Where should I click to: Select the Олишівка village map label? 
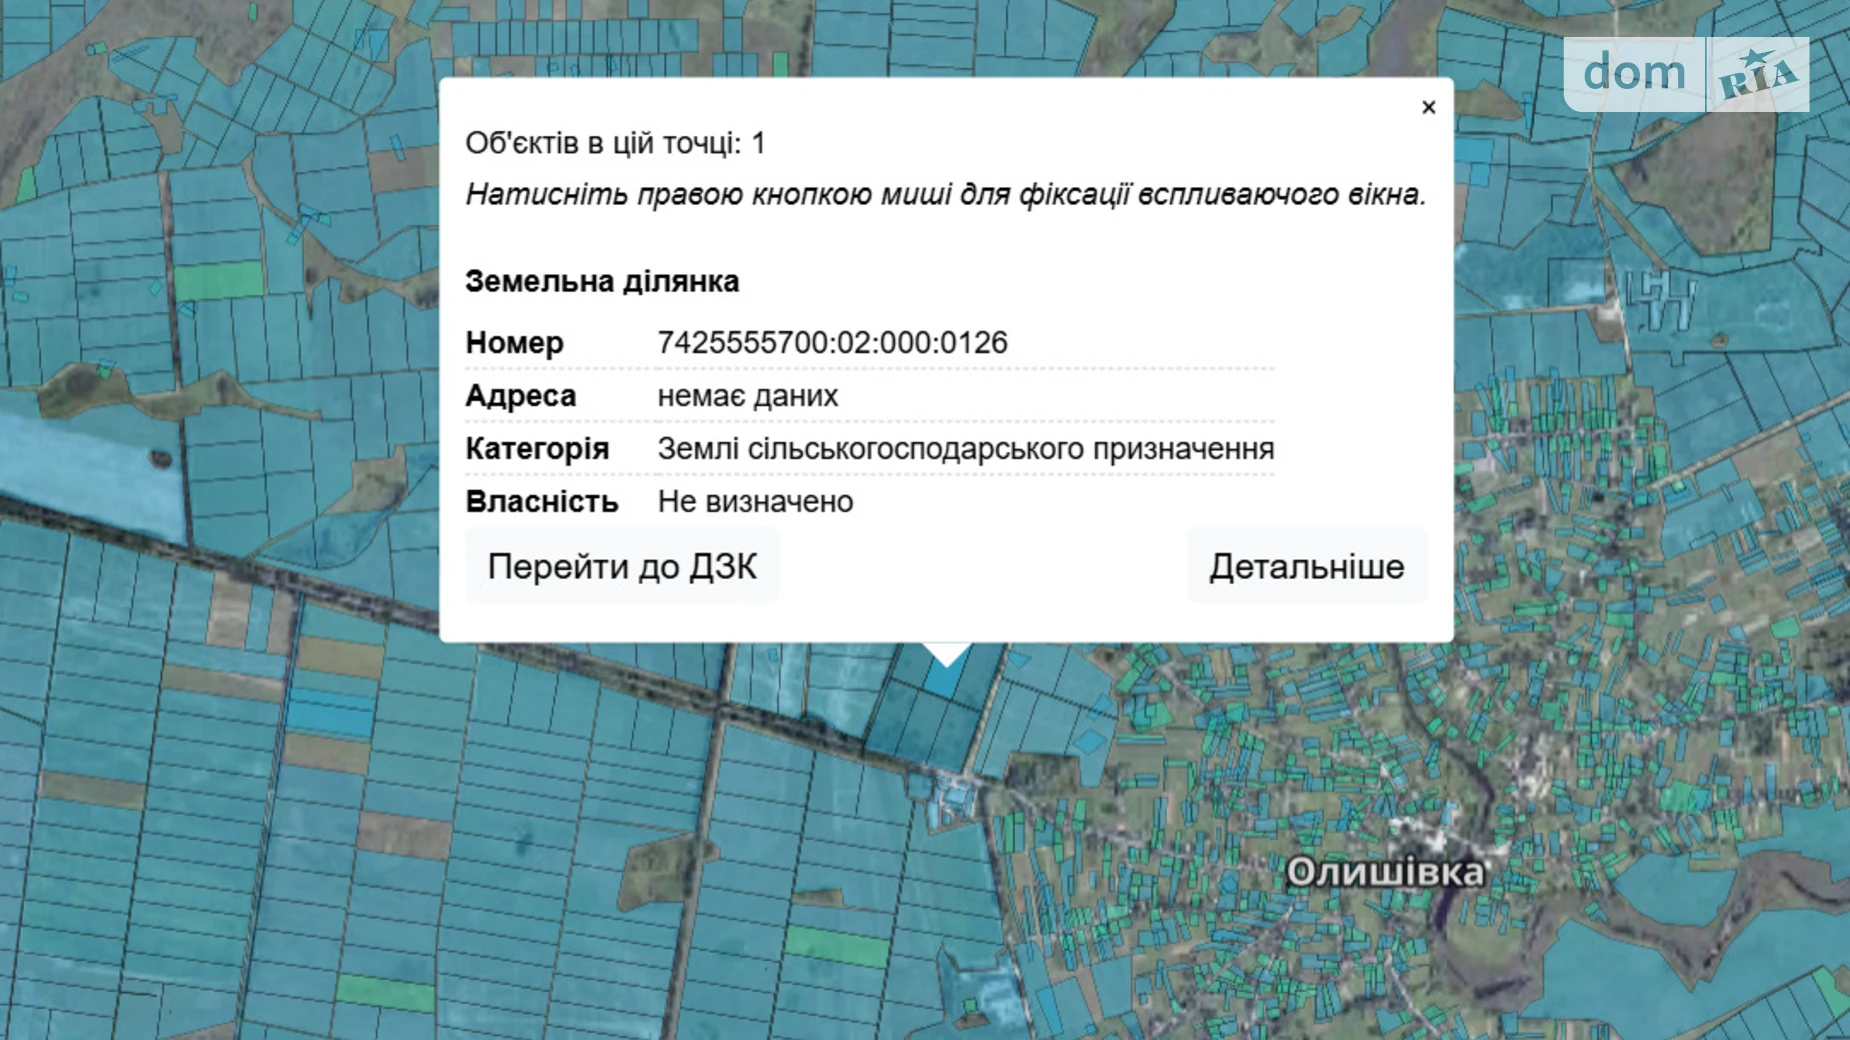(x=1384, y=872)
